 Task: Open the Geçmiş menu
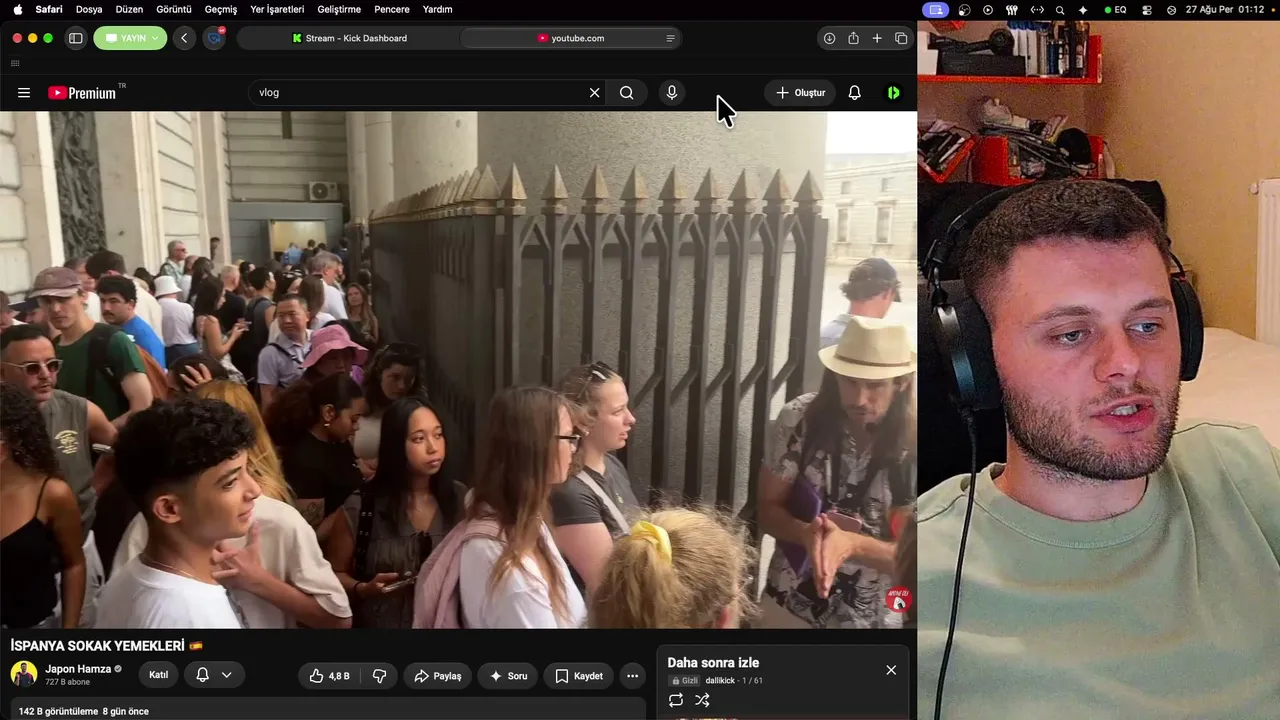tap(221, 9)
